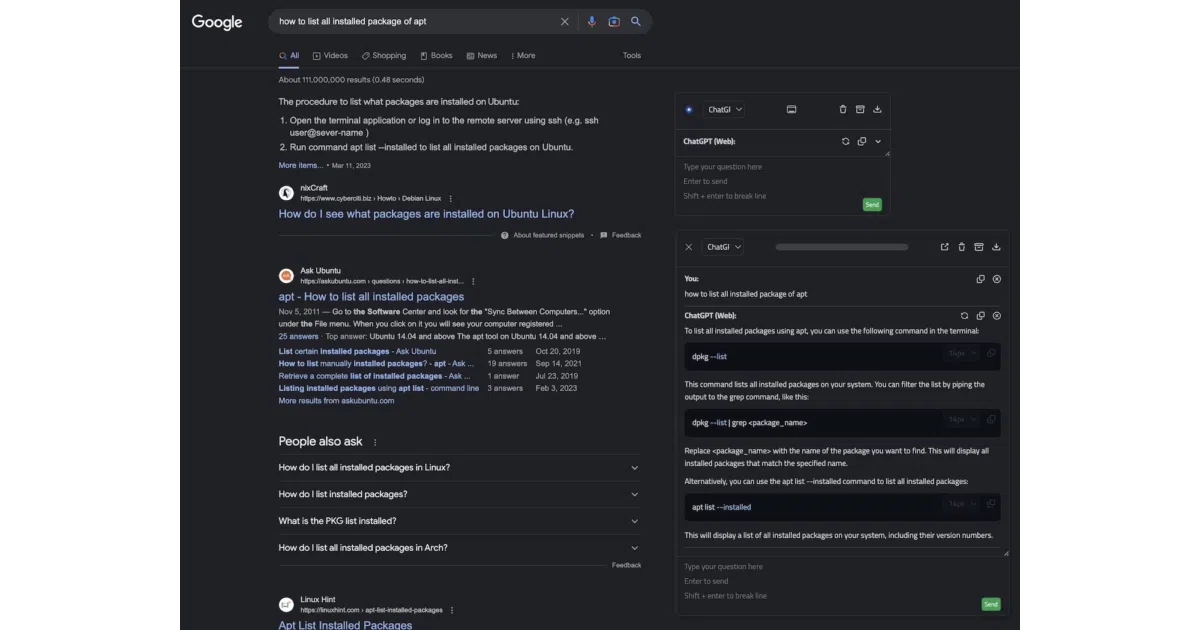
Task: Delete the conversation using its header trash icon
Action: (962, 247)
